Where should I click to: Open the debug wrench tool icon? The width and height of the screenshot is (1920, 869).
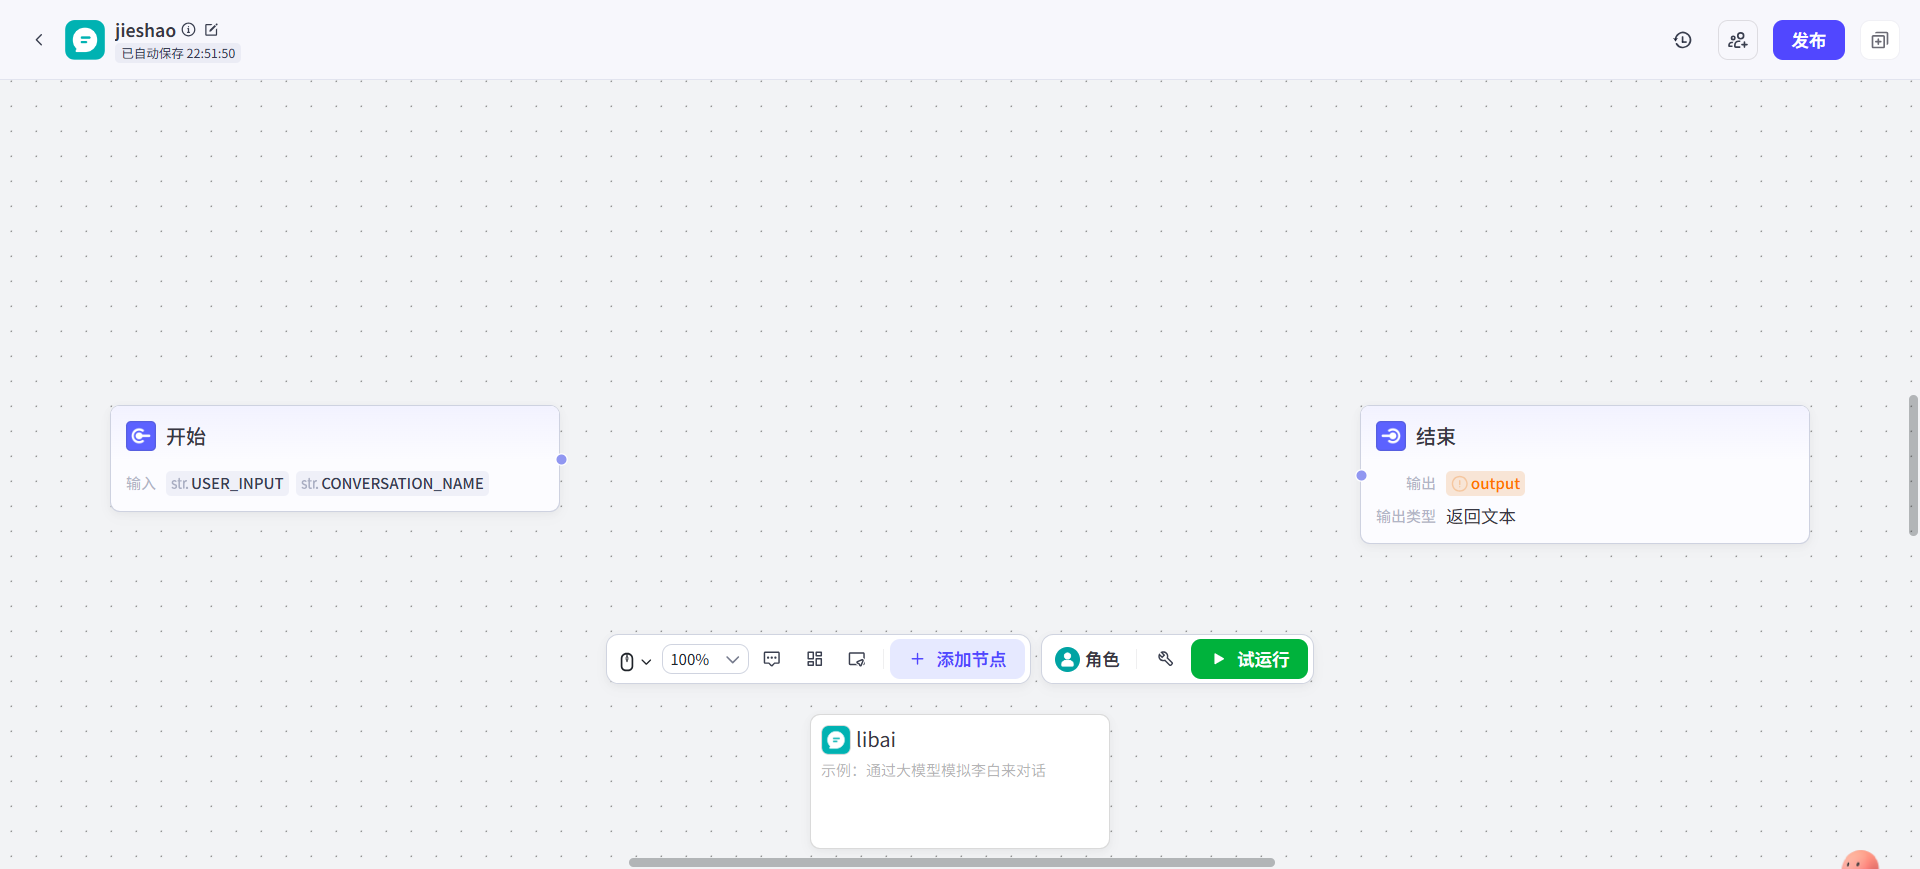pos(1165,659)
